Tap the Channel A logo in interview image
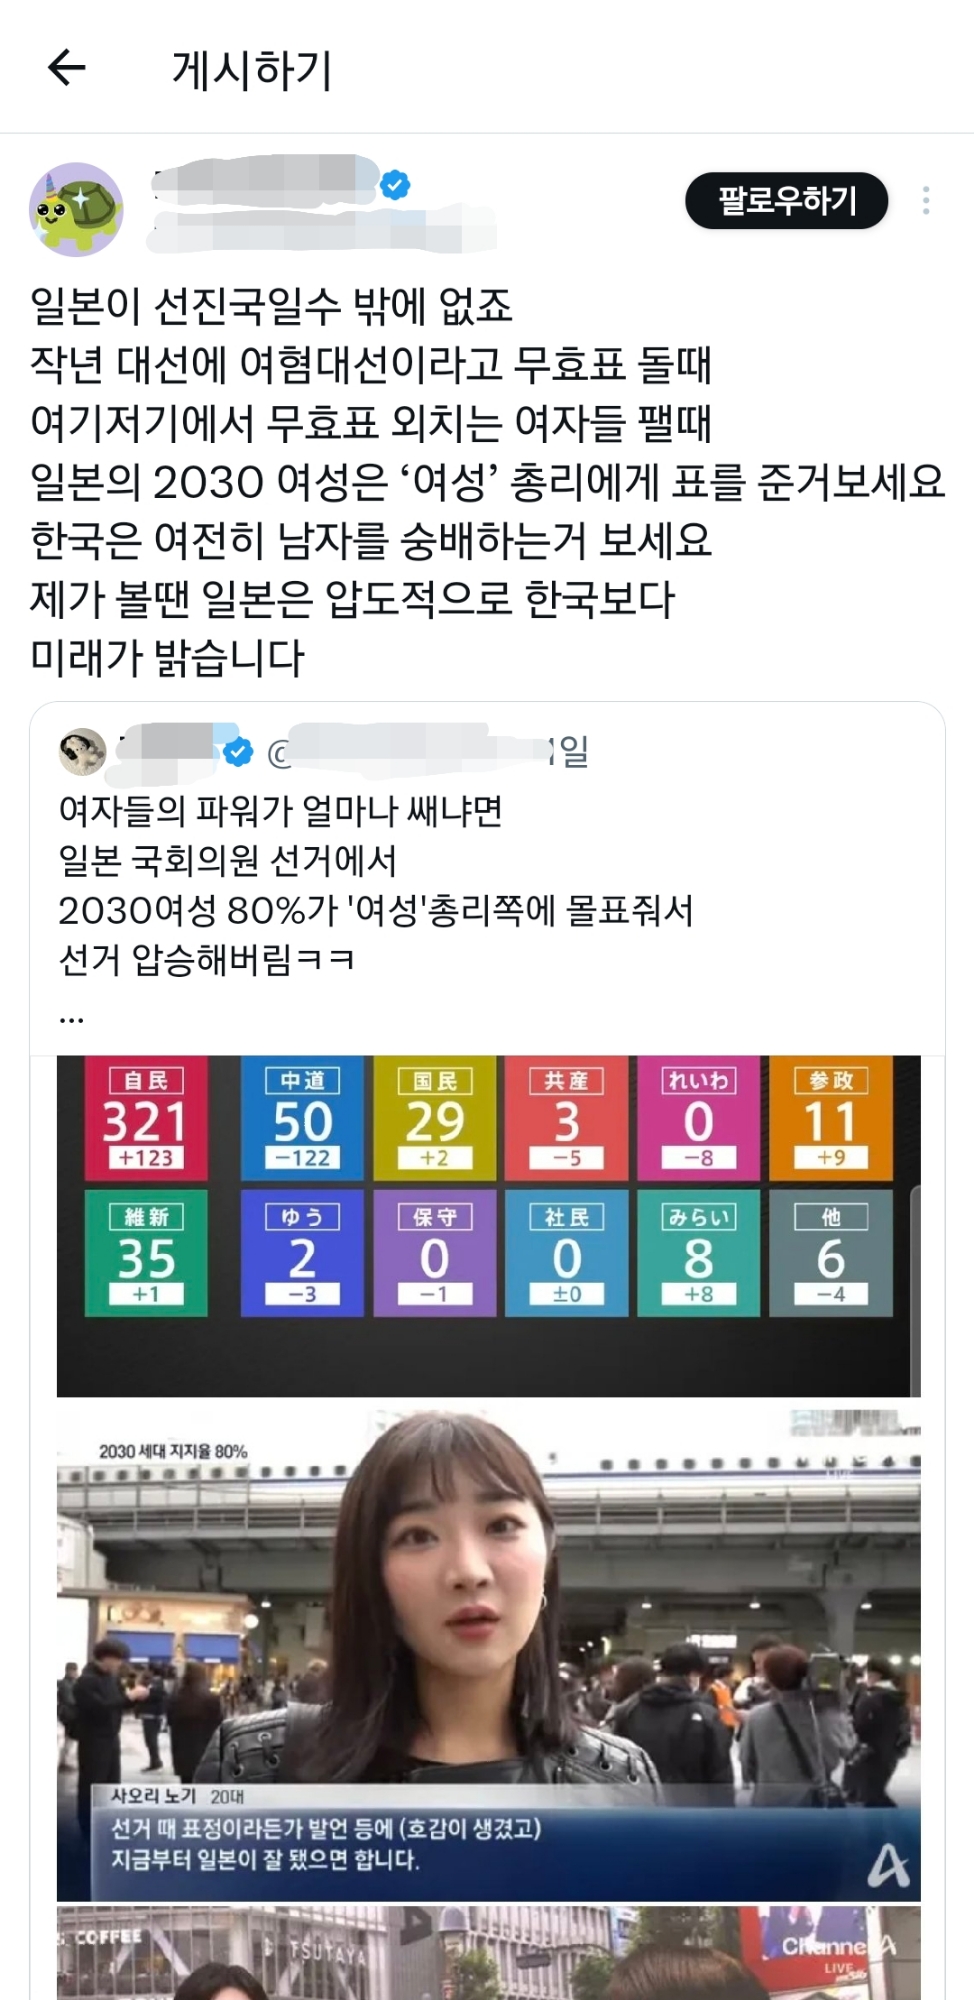This screenshot has height=2000, width=974. (x=888, y=1864)
